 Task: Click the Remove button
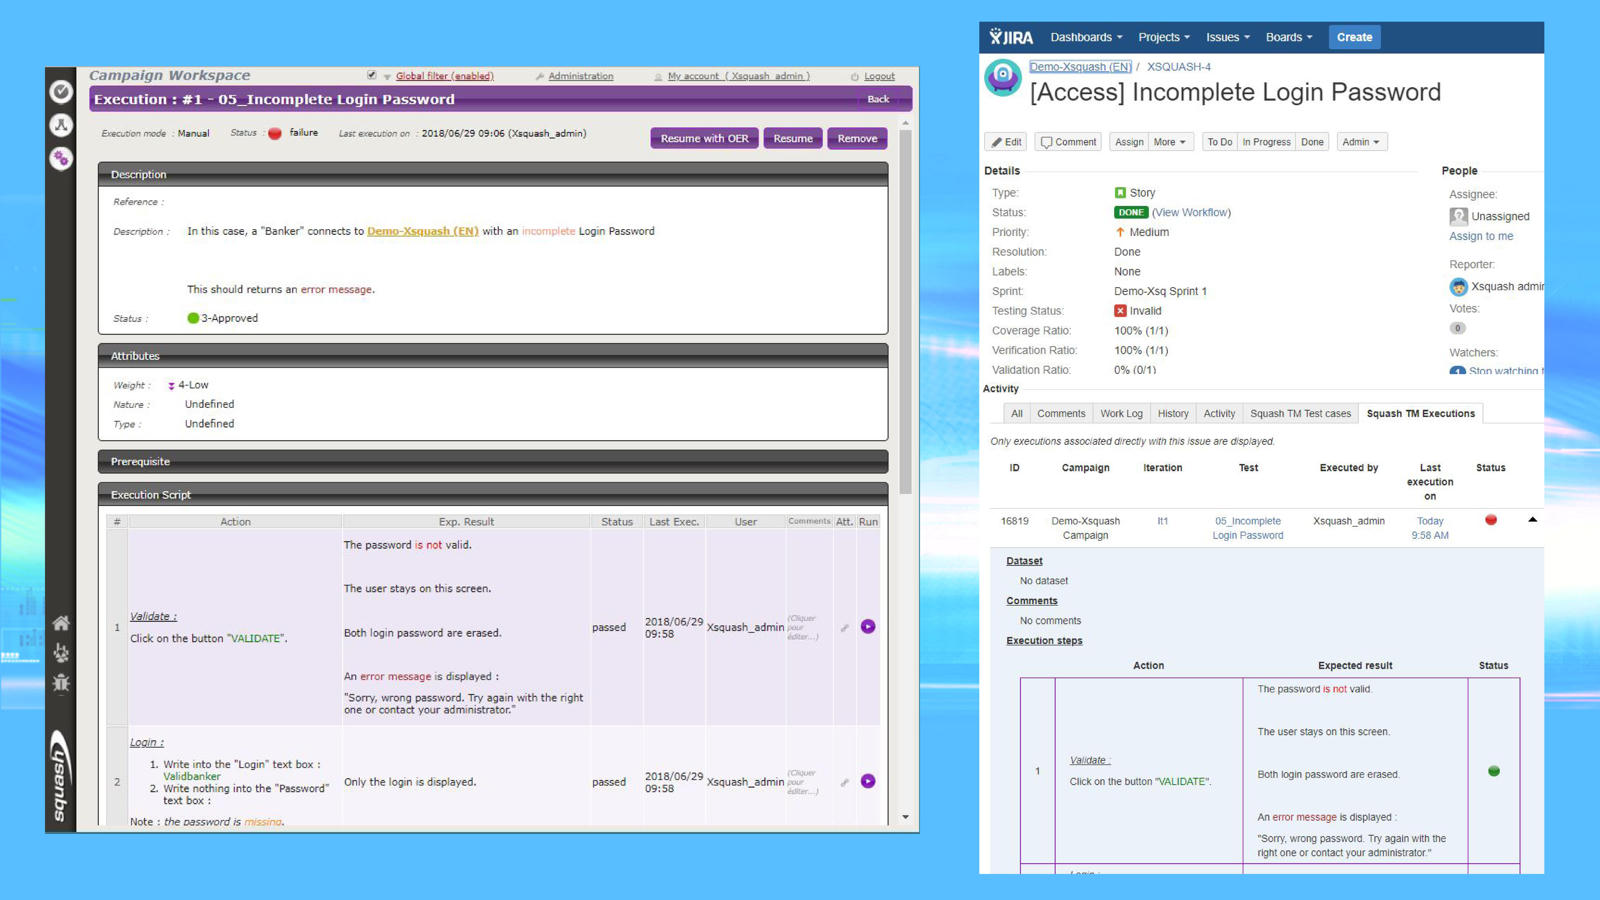coord(857,139)
